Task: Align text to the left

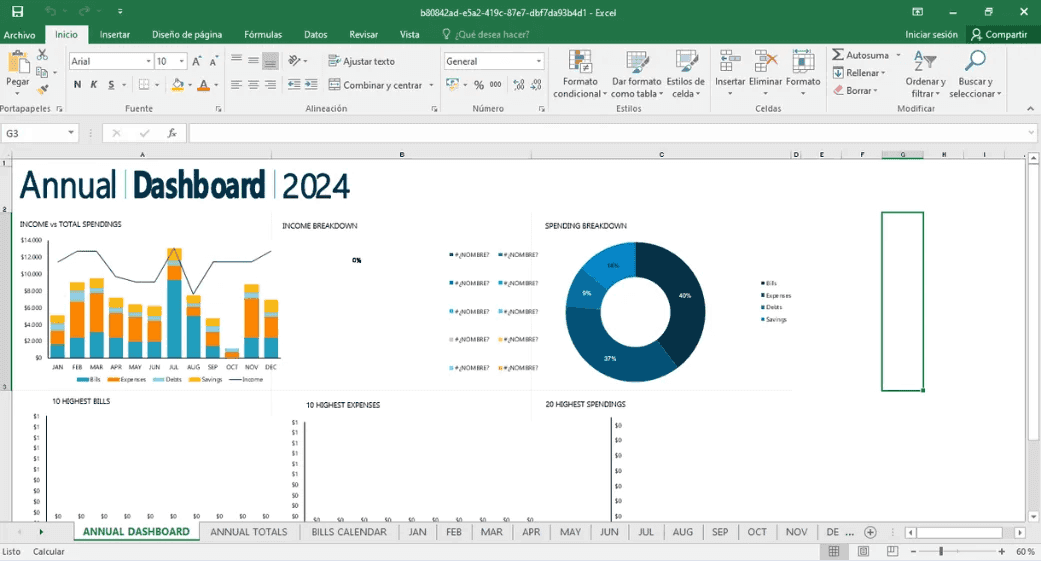Action: (236, 84)
